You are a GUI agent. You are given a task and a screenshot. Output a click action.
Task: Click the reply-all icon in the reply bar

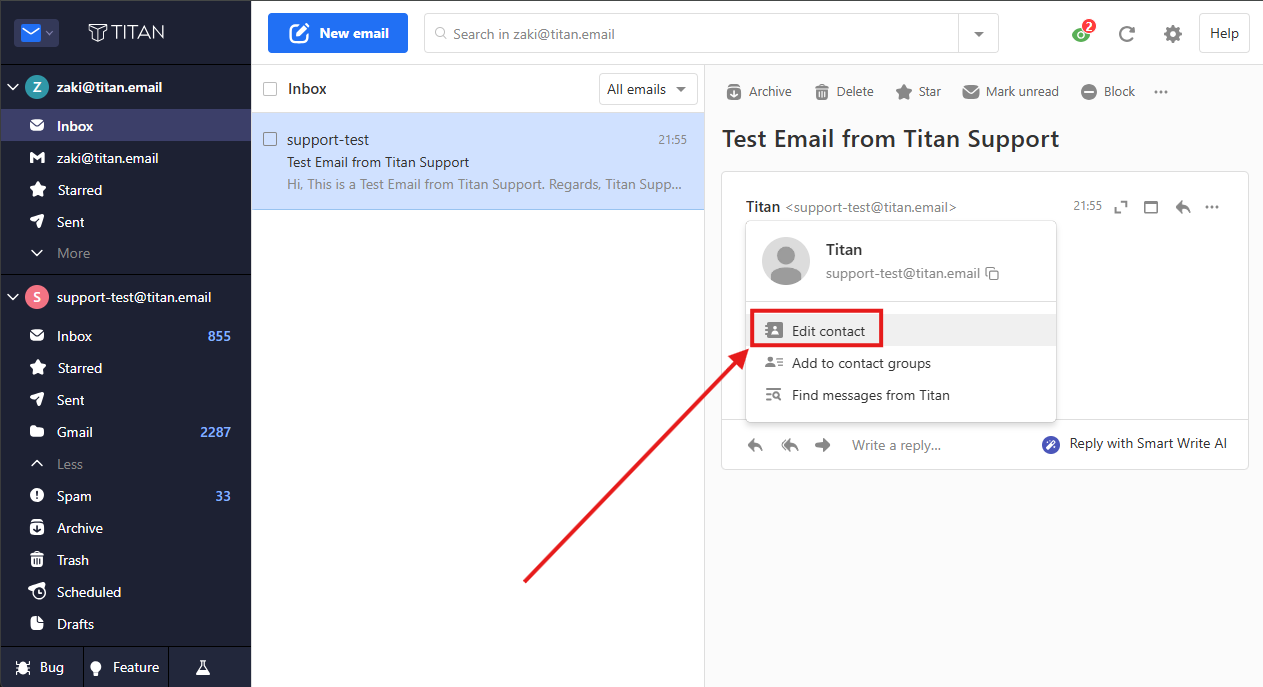click(x=790, y=445)
